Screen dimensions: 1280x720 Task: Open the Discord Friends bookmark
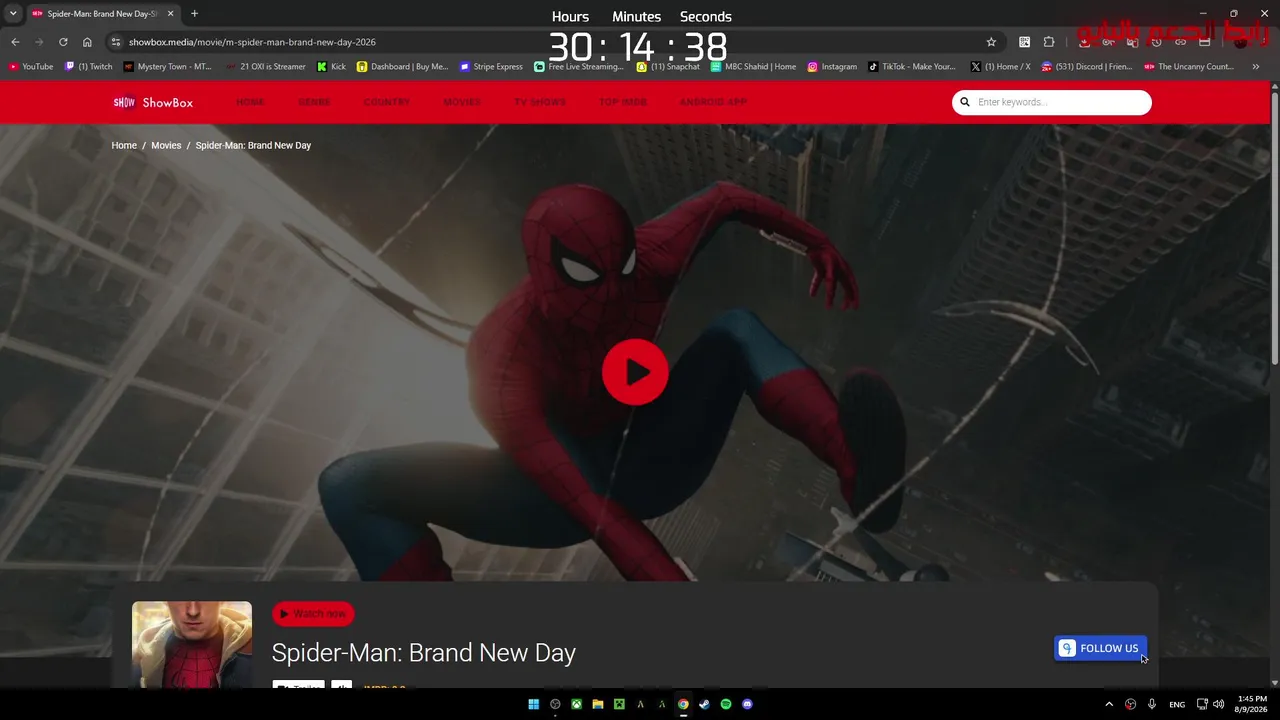[1087, 67]
